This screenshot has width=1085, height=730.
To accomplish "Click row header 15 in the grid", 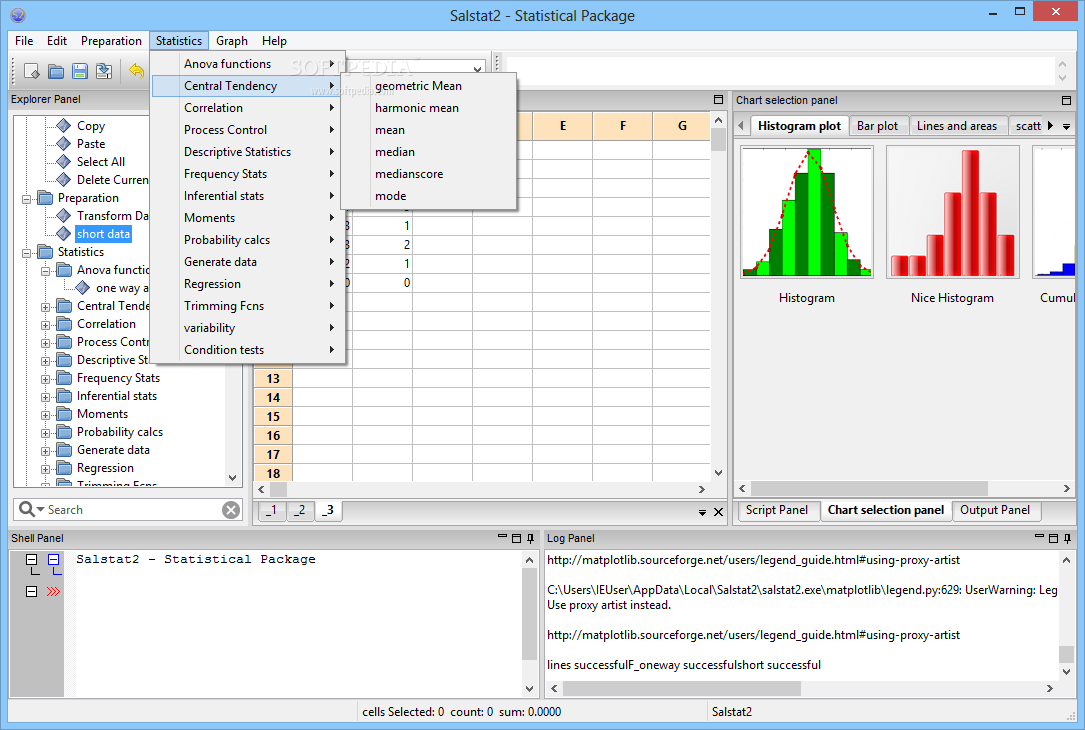I will click(x=273, y=417).
